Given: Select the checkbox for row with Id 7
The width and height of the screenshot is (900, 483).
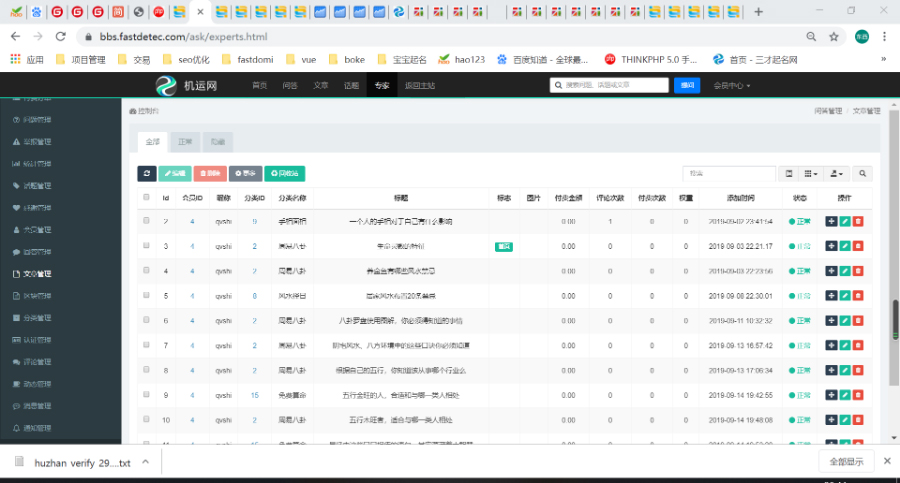Looking at the screenshot, I should point(146,345).
